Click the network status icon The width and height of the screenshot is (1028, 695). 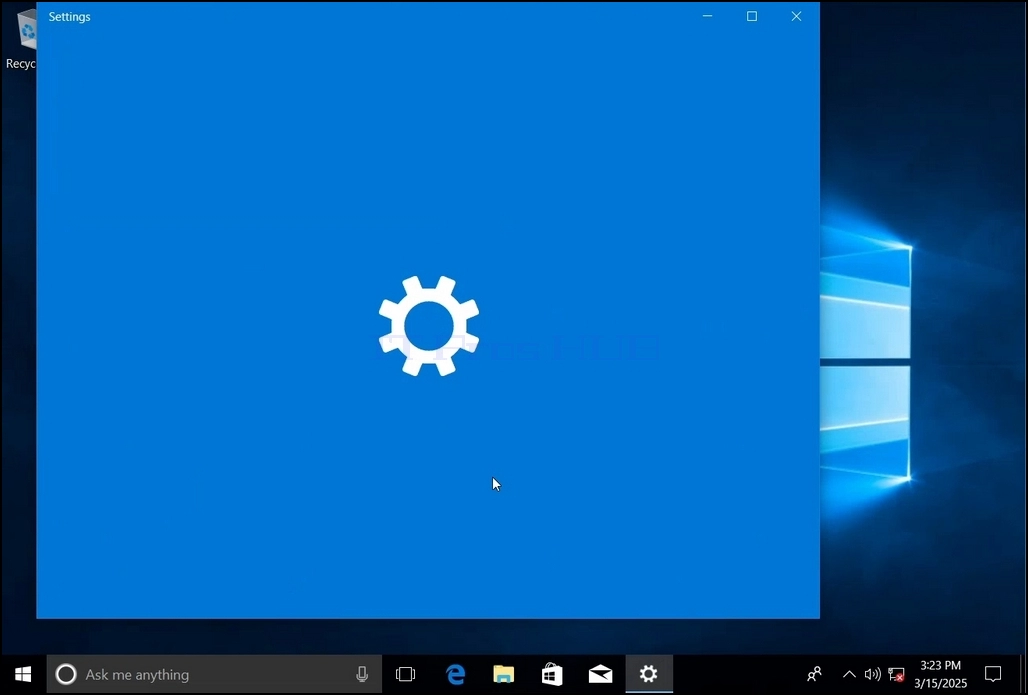pos(896,674)
